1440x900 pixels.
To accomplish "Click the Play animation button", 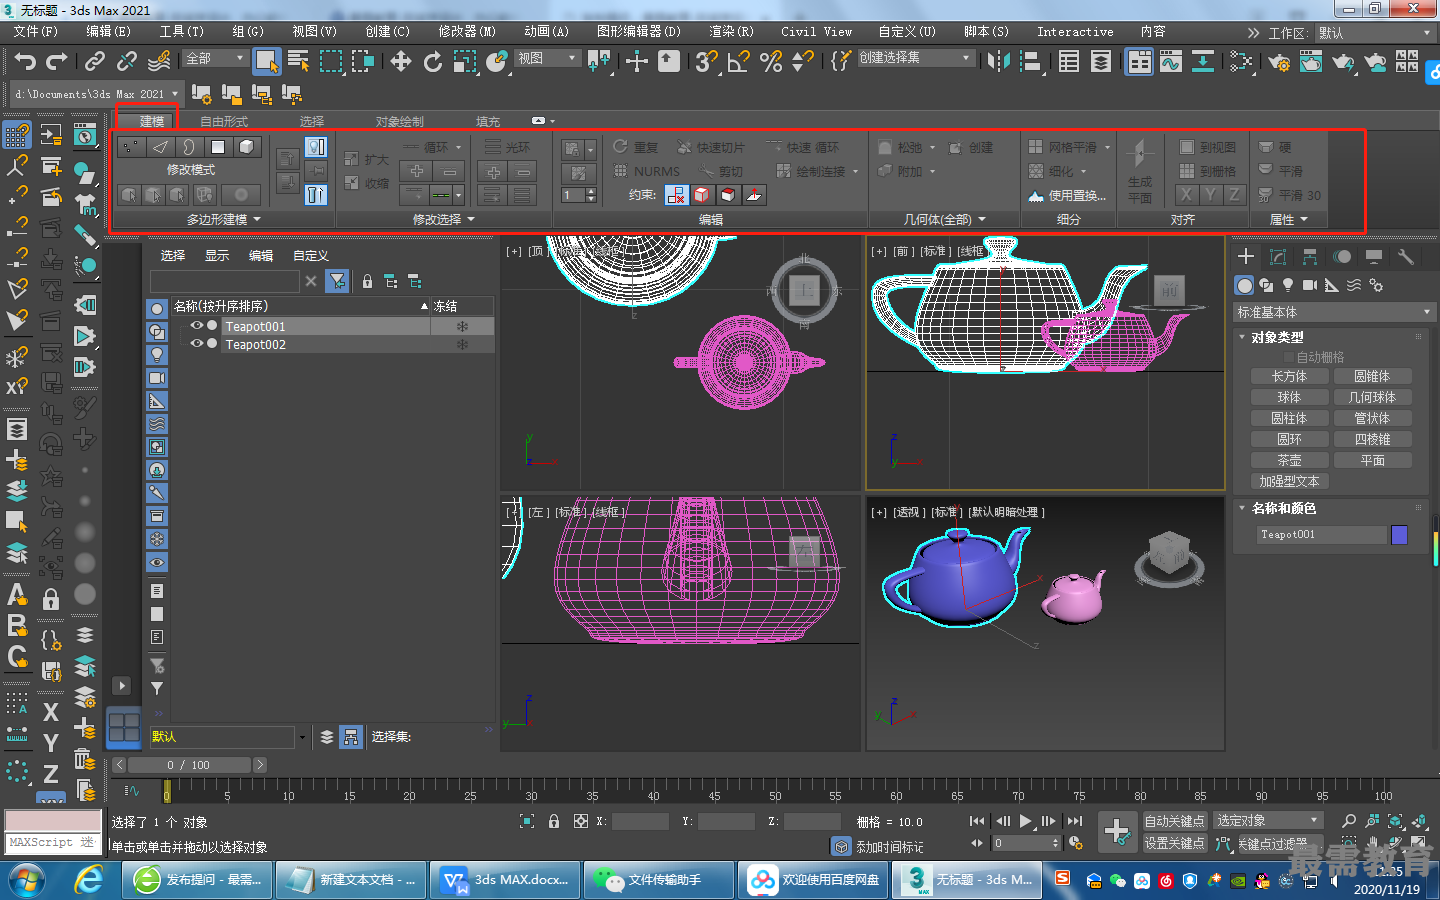I will 1026,821.
